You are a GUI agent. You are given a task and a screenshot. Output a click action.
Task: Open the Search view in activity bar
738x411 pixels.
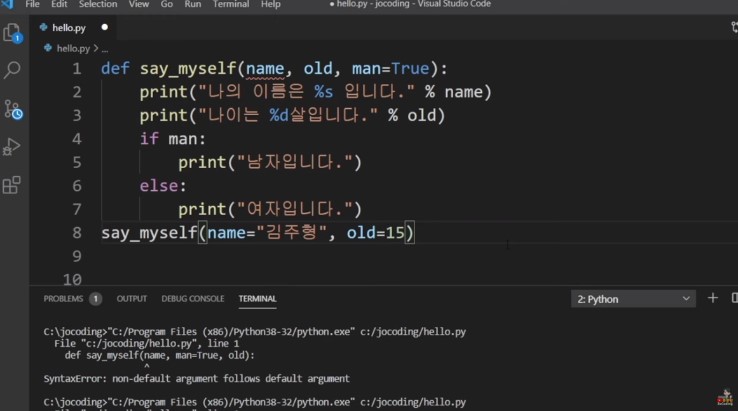click(13, 70)
